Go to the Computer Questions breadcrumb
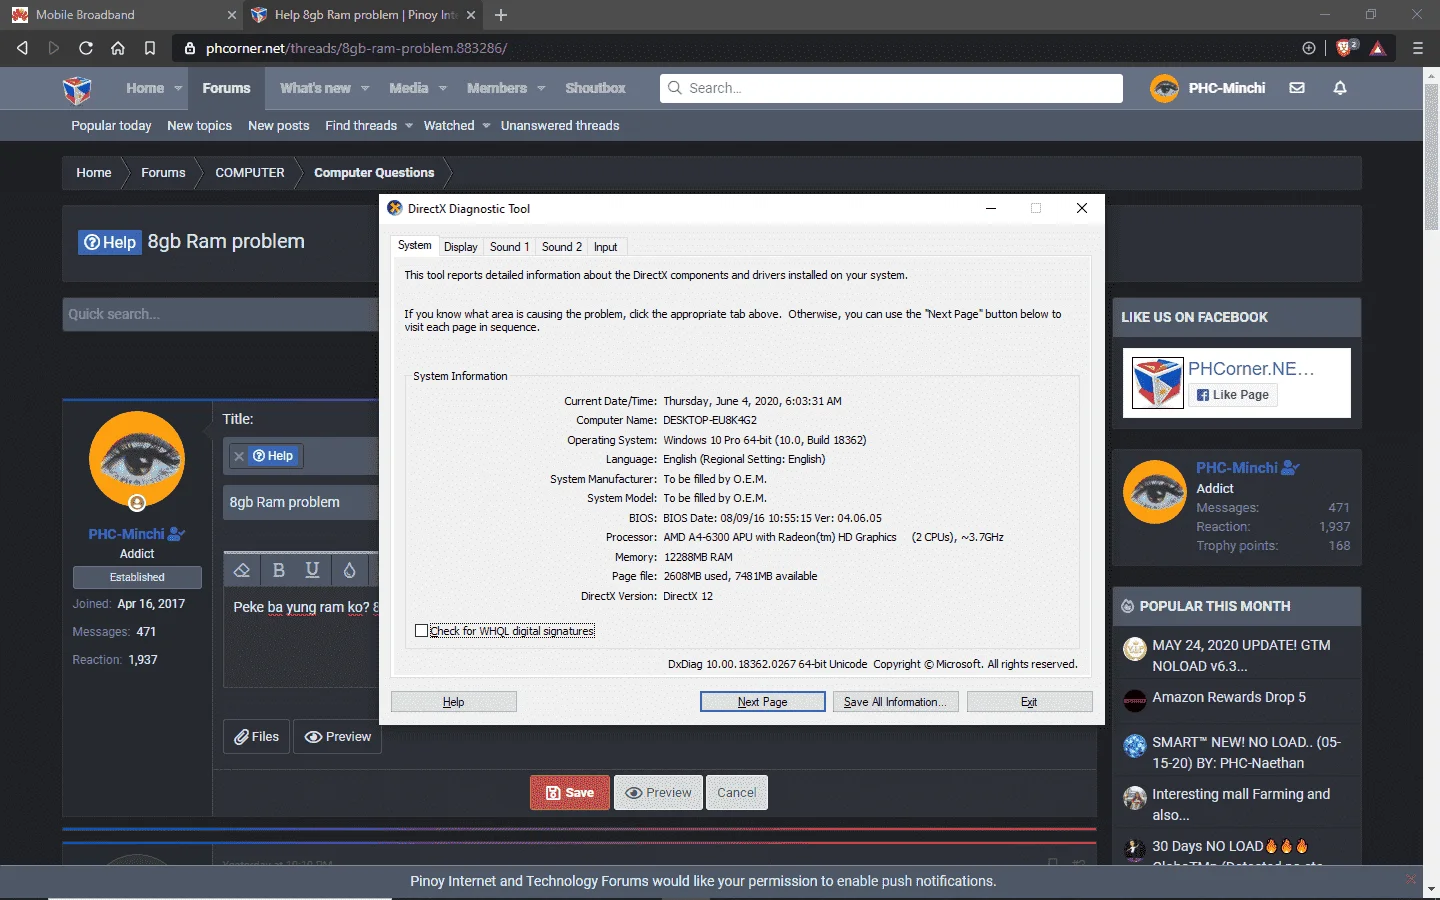Screen dimensions: 1440x900 click(374, 173)
